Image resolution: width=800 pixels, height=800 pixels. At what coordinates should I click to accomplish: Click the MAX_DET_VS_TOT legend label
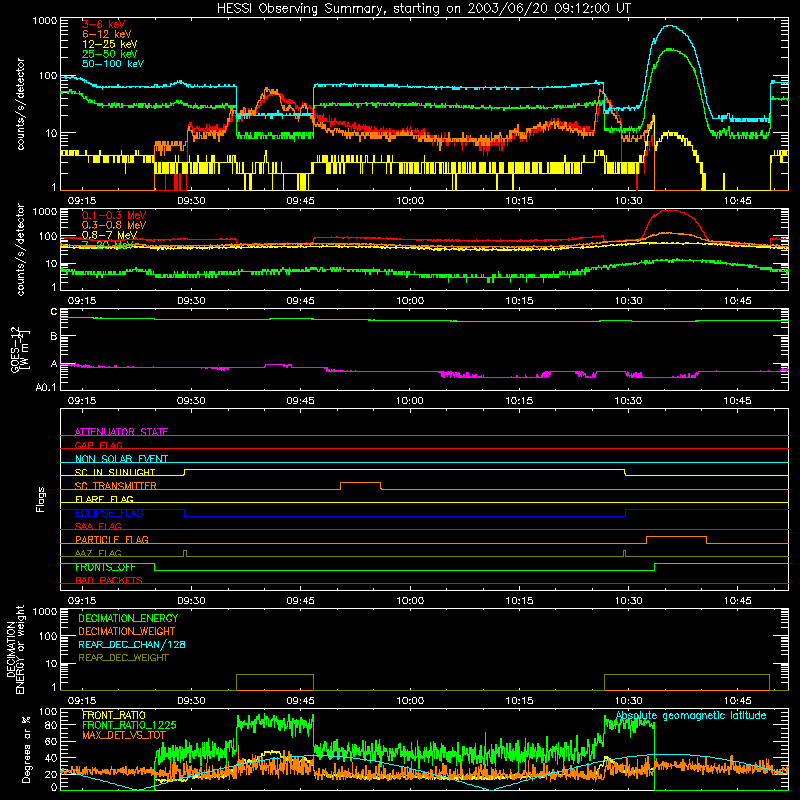pos(124,735)
